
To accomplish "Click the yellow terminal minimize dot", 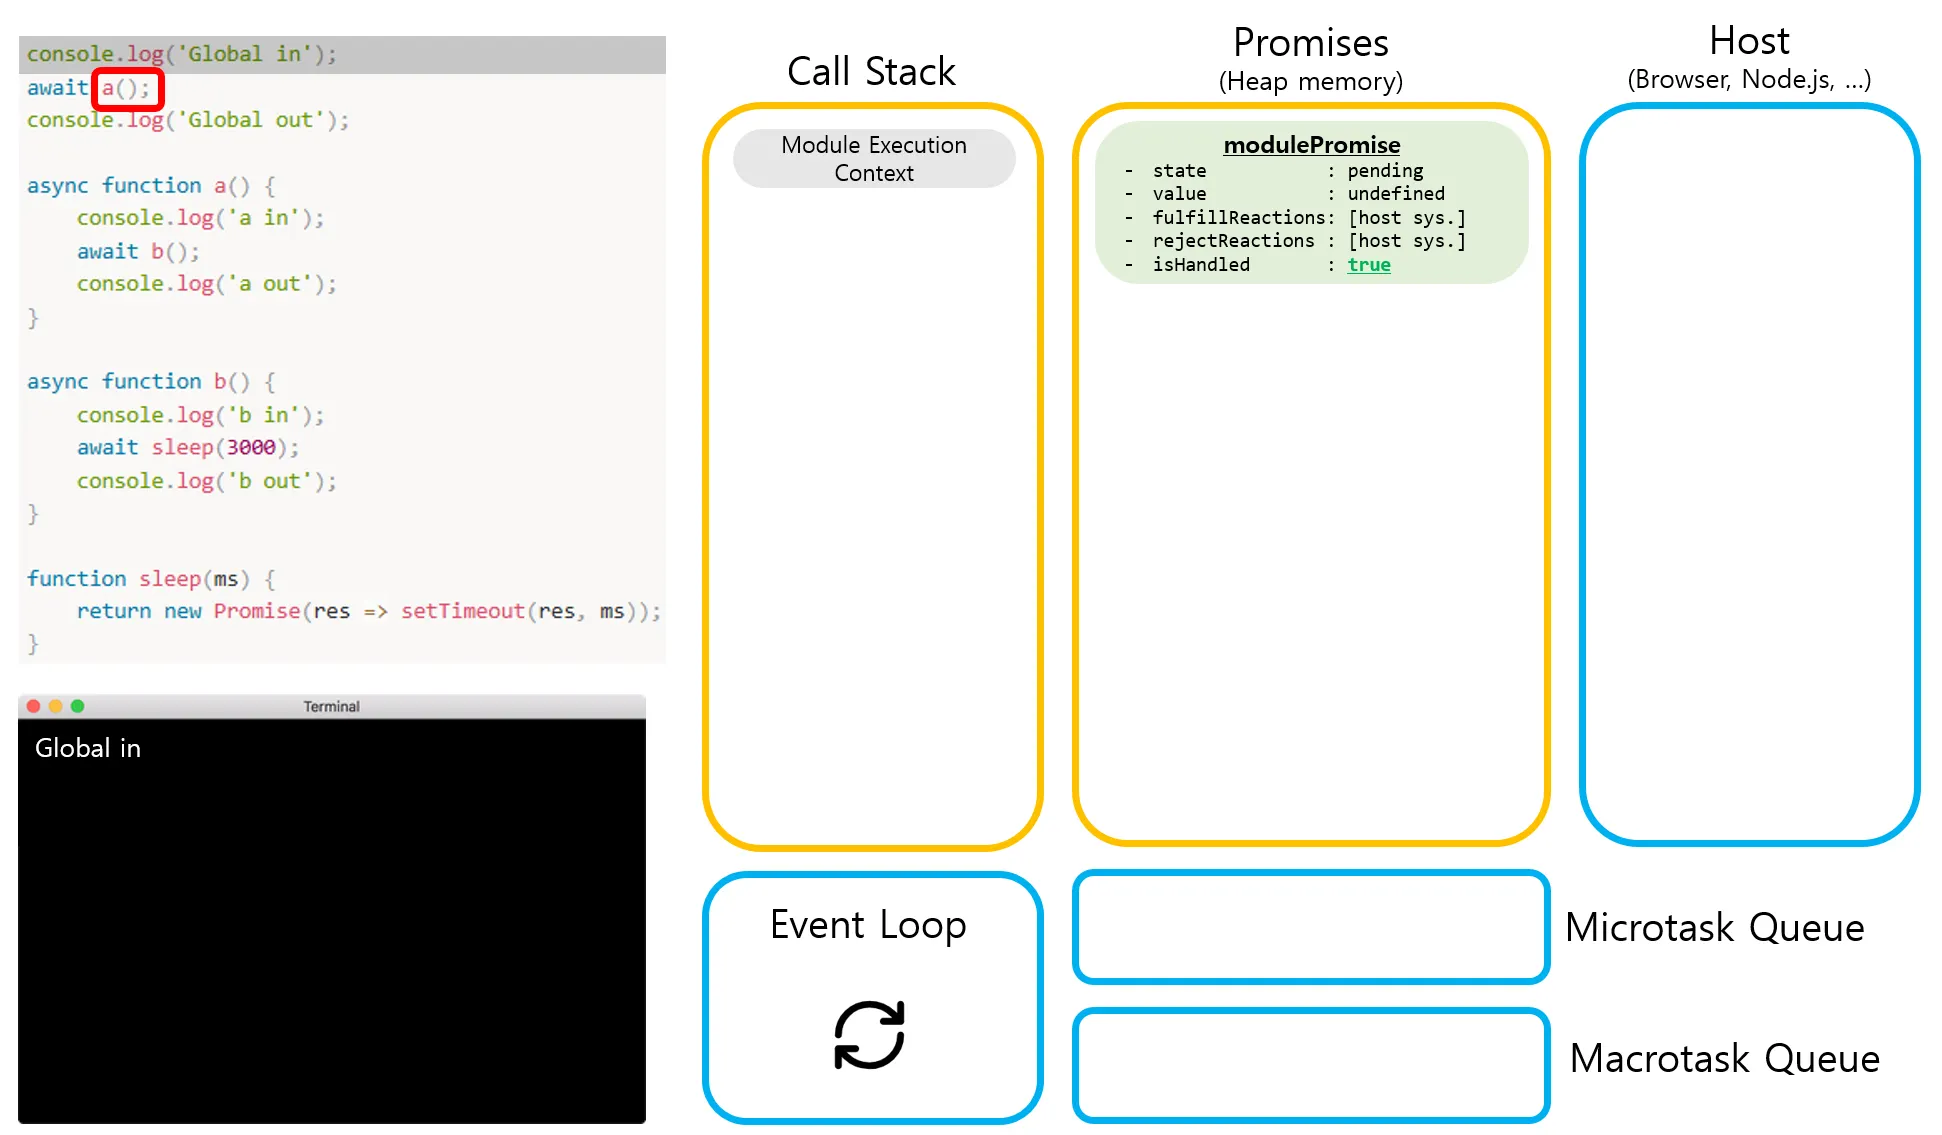I will pyautogui.click(x=55, y=706).
